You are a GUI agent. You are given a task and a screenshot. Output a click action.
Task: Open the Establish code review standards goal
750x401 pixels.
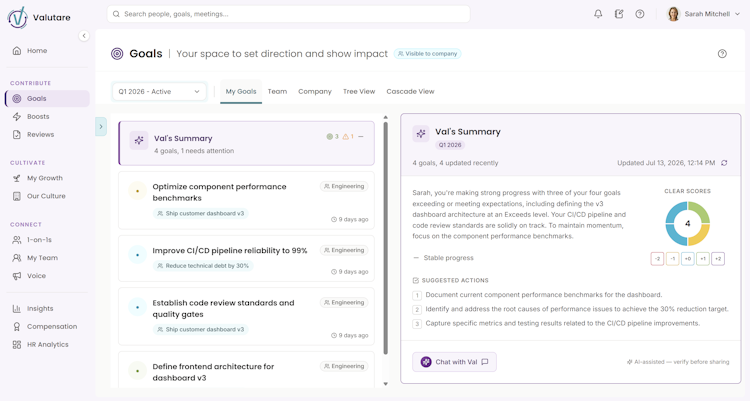click(x=246, y=316)
